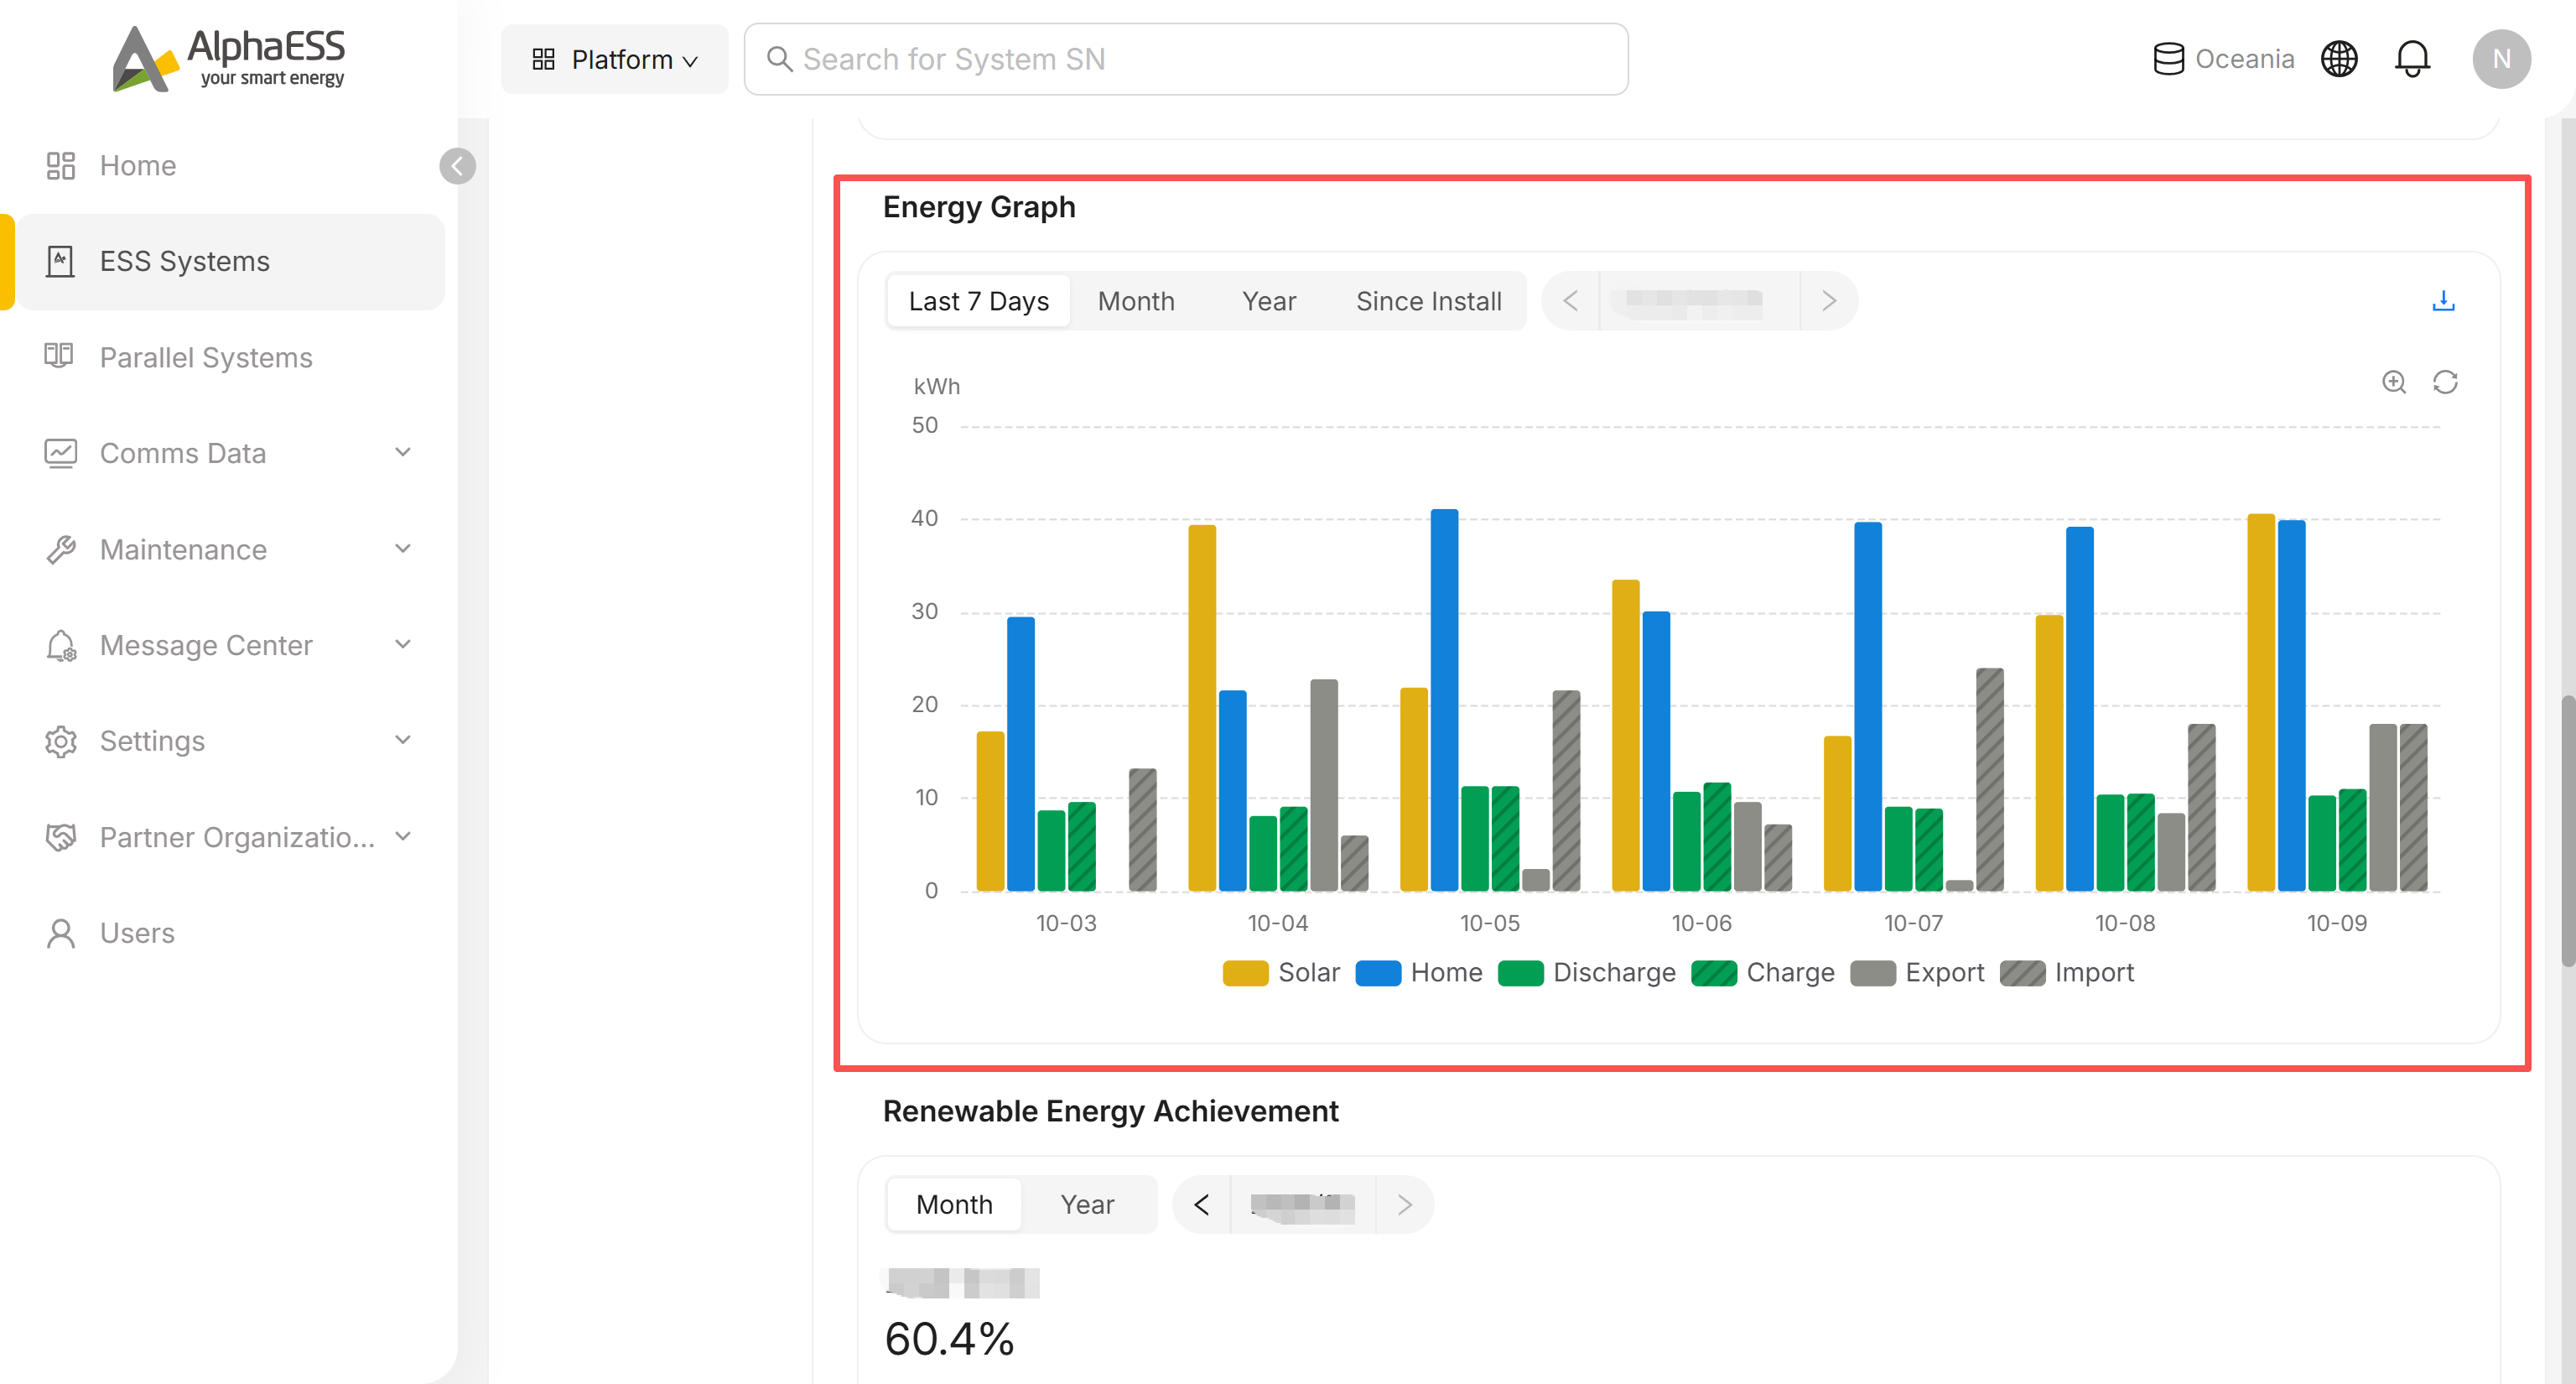Image resolution: width=2576 pixels, height=1384 pixels.
Task: Open Energy Graph date picker field
Action: (1698, 301)
